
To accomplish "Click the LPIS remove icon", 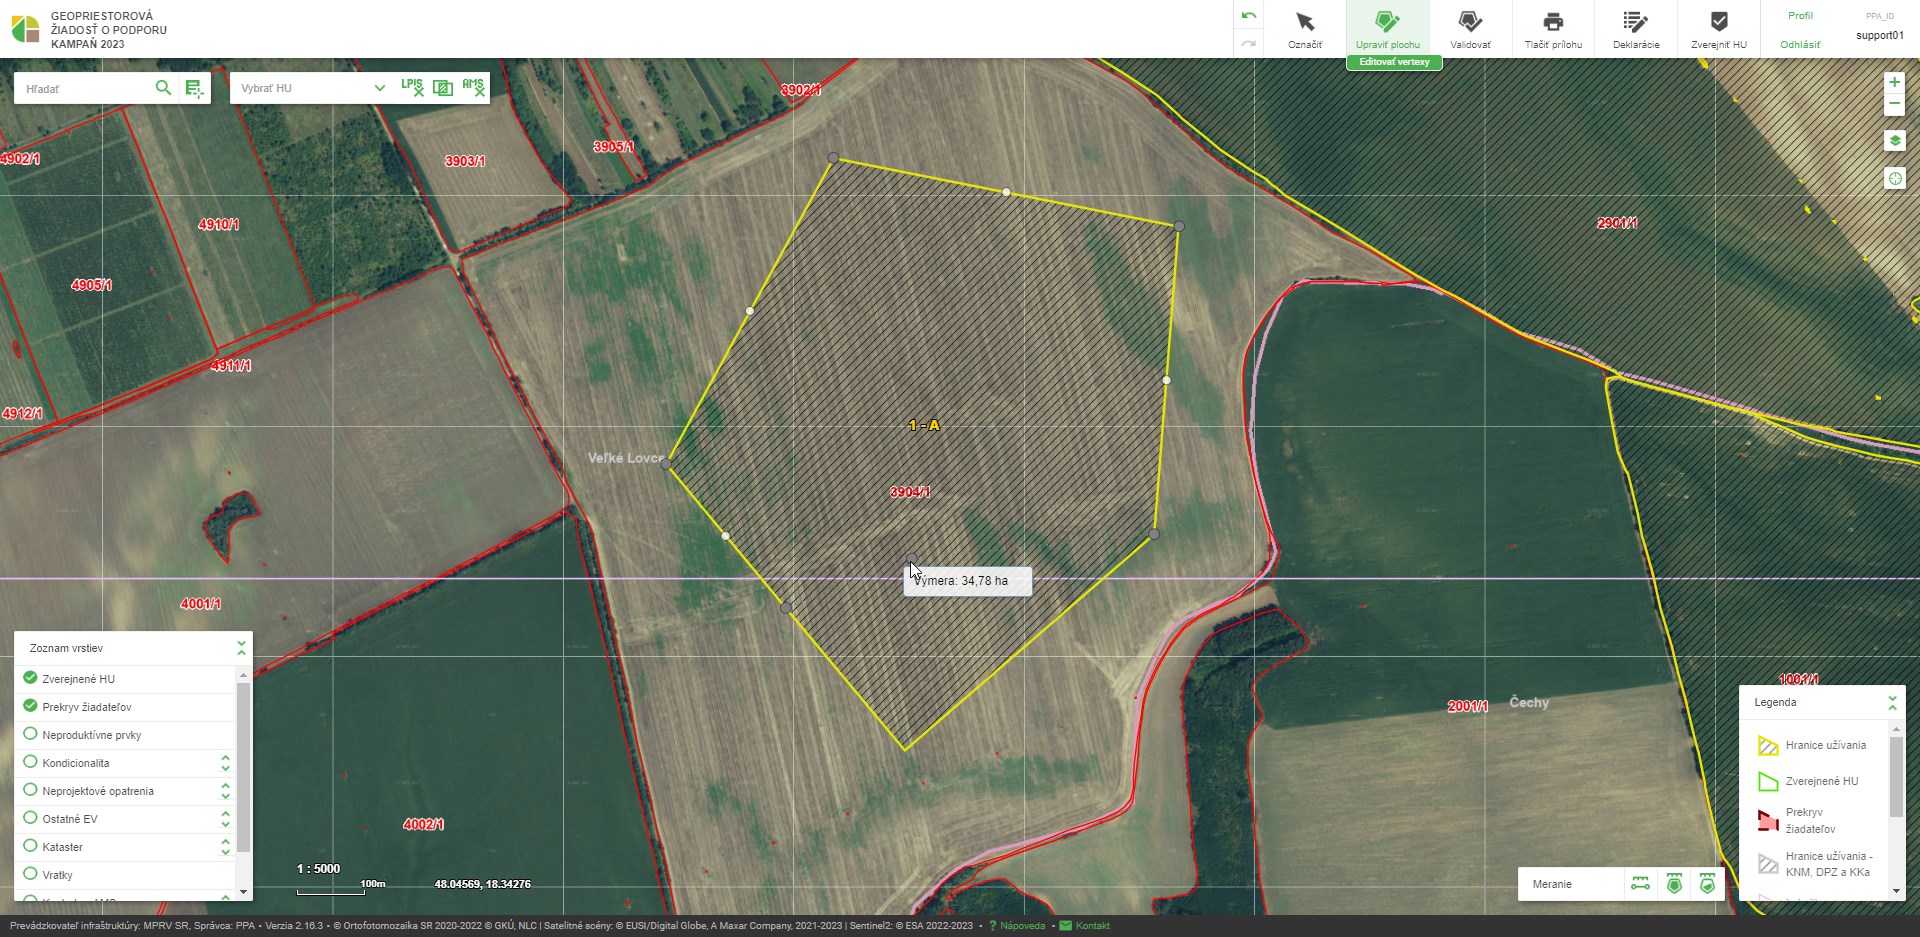I will pos(412,87).
